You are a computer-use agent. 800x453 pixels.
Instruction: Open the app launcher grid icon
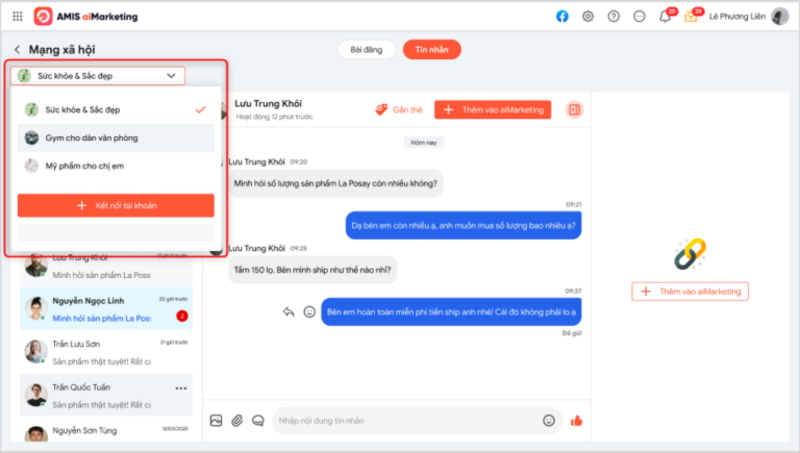(x=17, y=17)
